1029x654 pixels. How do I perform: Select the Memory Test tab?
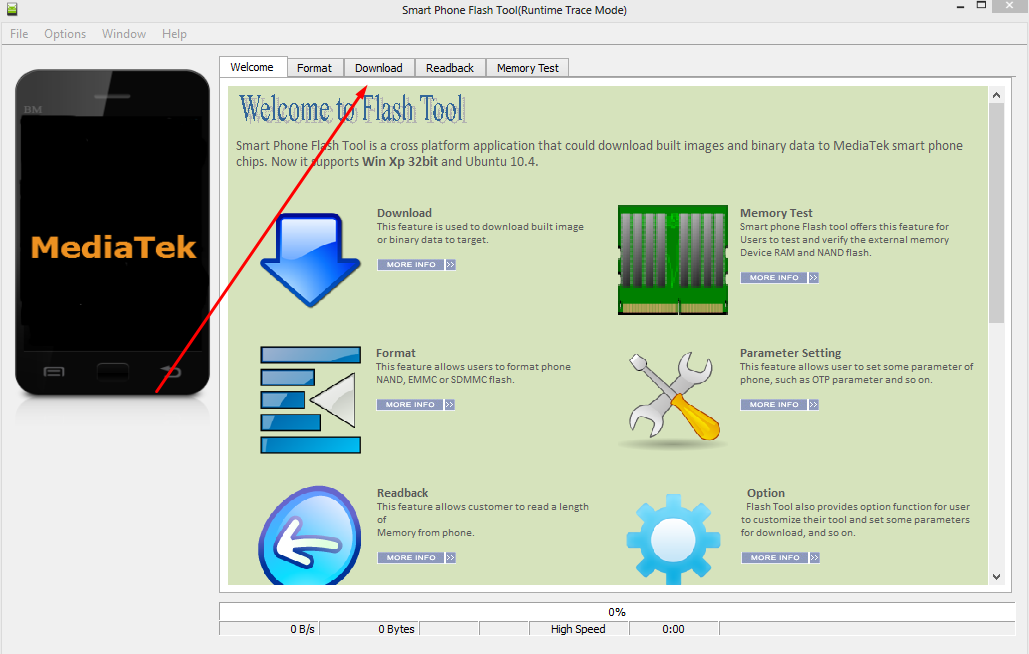tap(528, 68)
